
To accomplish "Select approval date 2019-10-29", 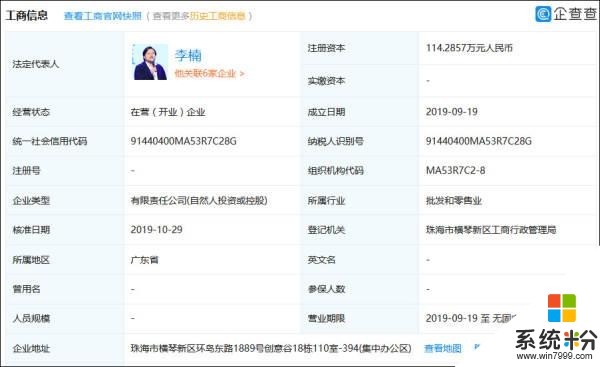I will click(157, 230).
